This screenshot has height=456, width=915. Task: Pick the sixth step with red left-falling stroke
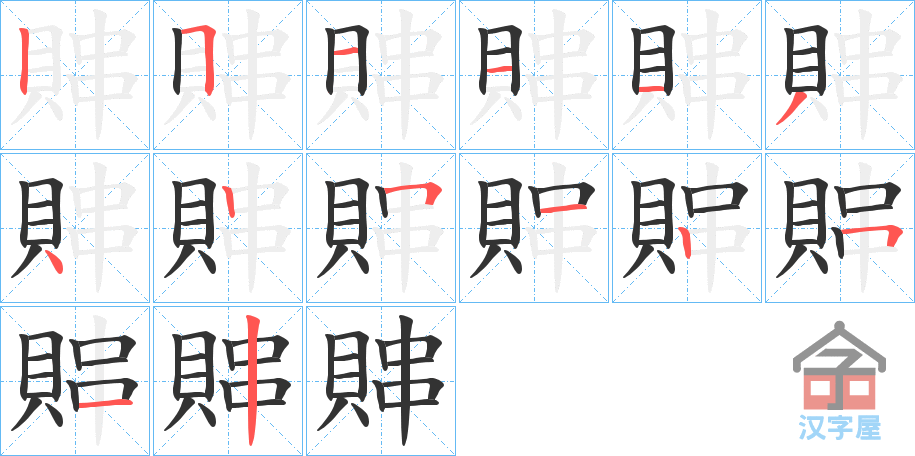pos(840,75)
